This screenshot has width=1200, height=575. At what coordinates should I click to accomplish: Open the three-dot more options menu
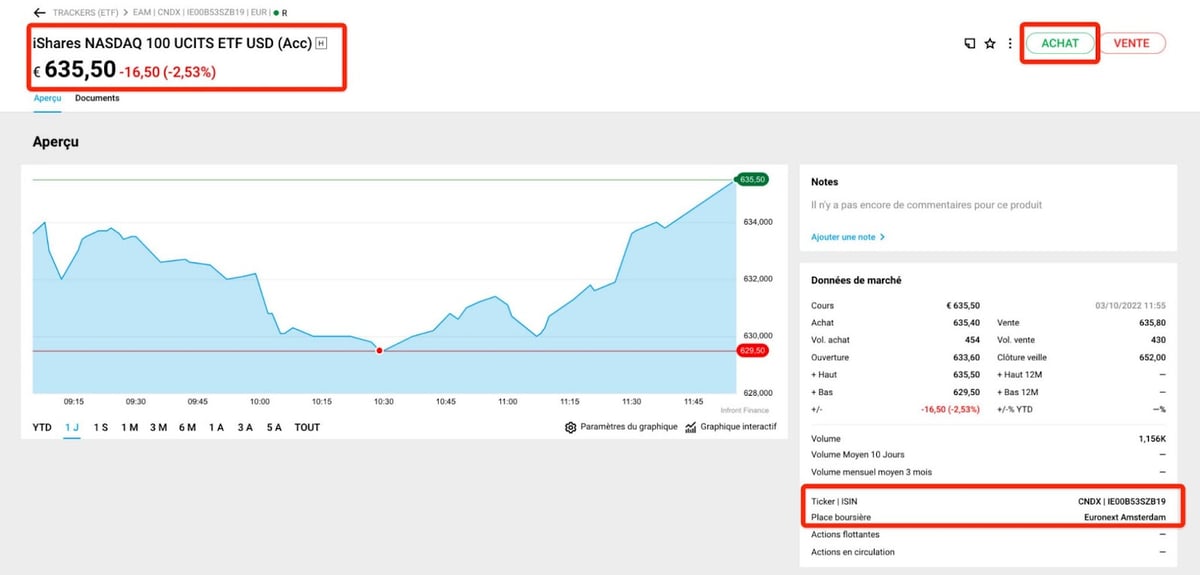[1010, 44]
